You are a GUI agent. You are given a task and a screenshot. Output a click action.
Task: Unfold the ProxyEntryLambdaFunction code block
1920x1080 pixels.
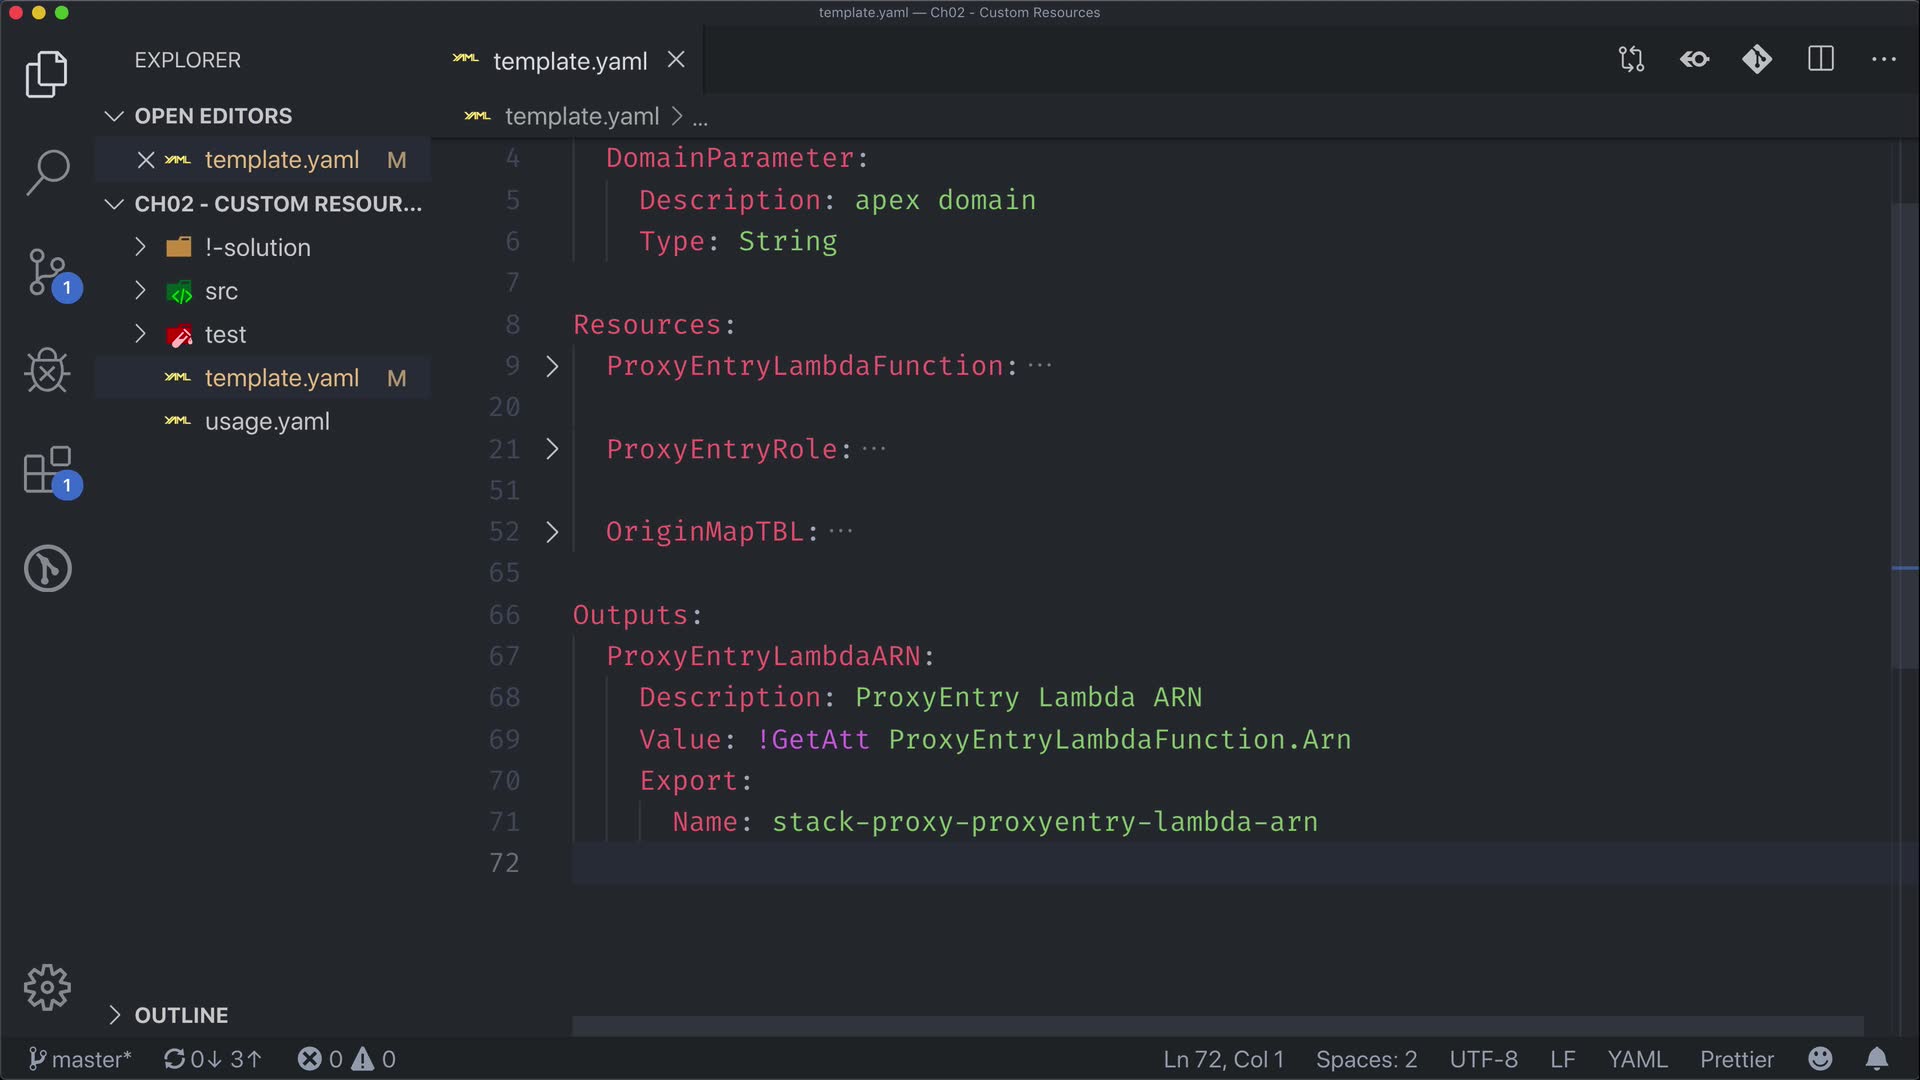pos(552,367)
